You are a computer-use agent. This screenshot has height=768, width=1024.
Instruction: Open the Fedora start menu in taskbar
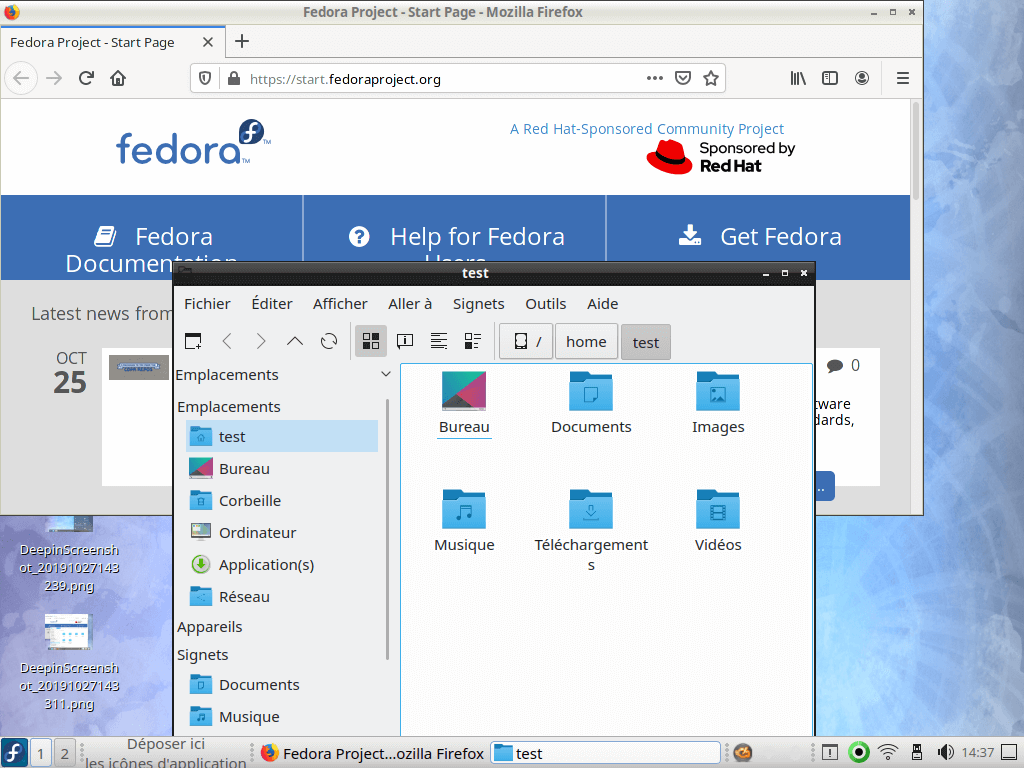(x=14, y=752)
